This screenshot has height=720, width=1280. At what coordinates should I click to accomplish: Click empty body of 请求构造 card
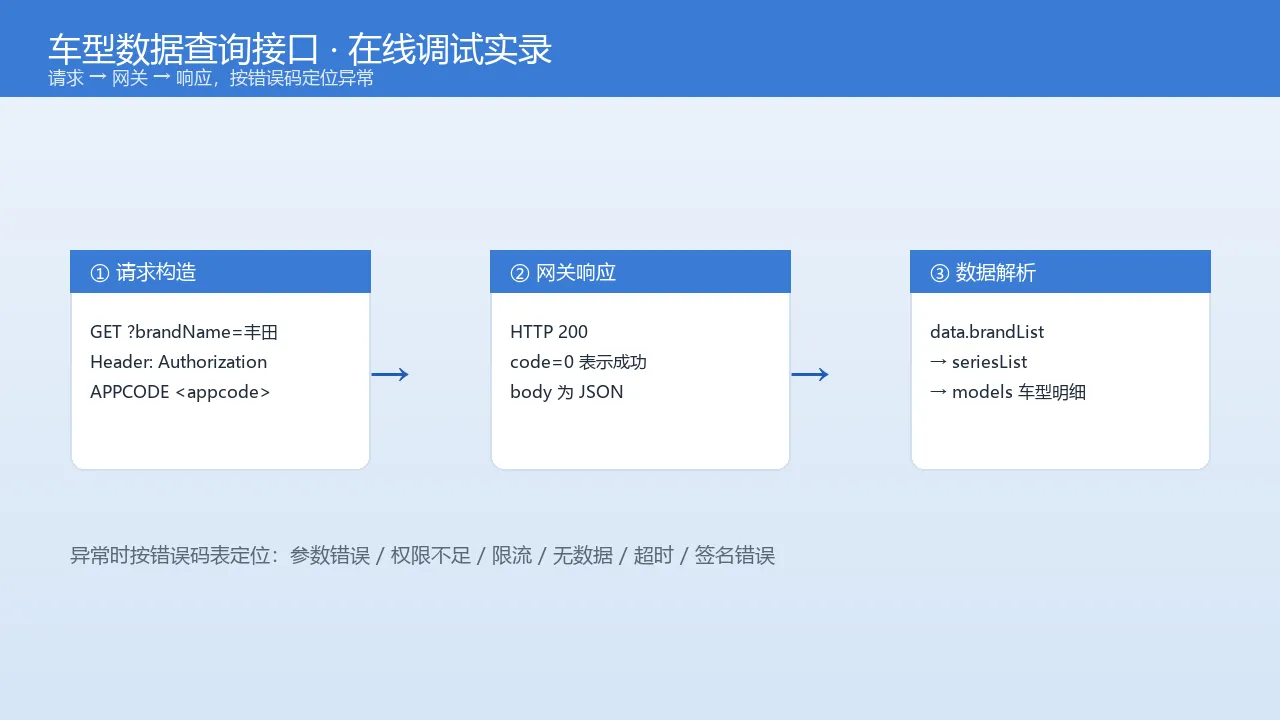[220, 436]
